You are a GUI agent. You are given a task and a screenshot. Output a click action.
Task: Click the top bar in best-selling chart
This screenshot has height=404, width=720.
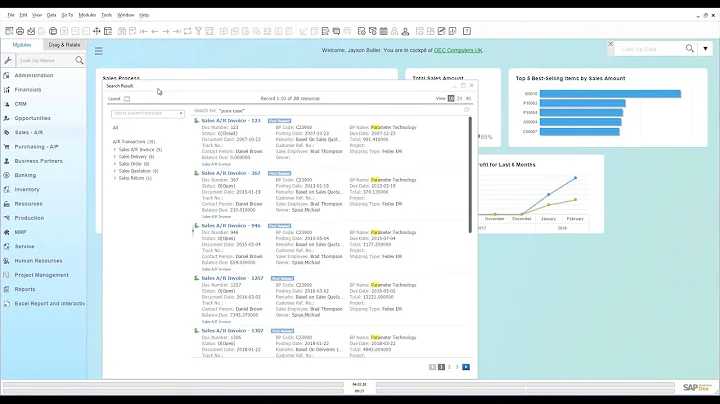(610, 94)
